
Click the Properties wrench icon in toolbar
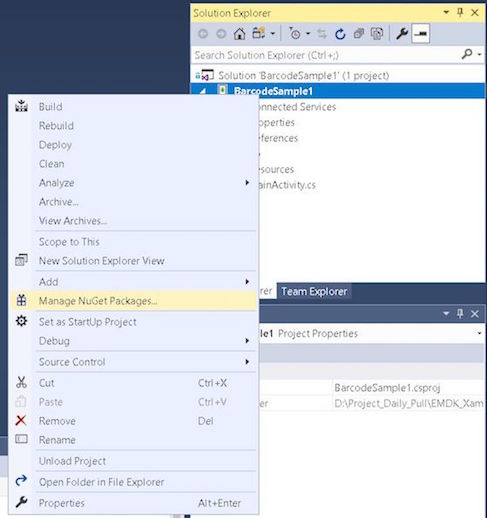(x=402, y=34)
